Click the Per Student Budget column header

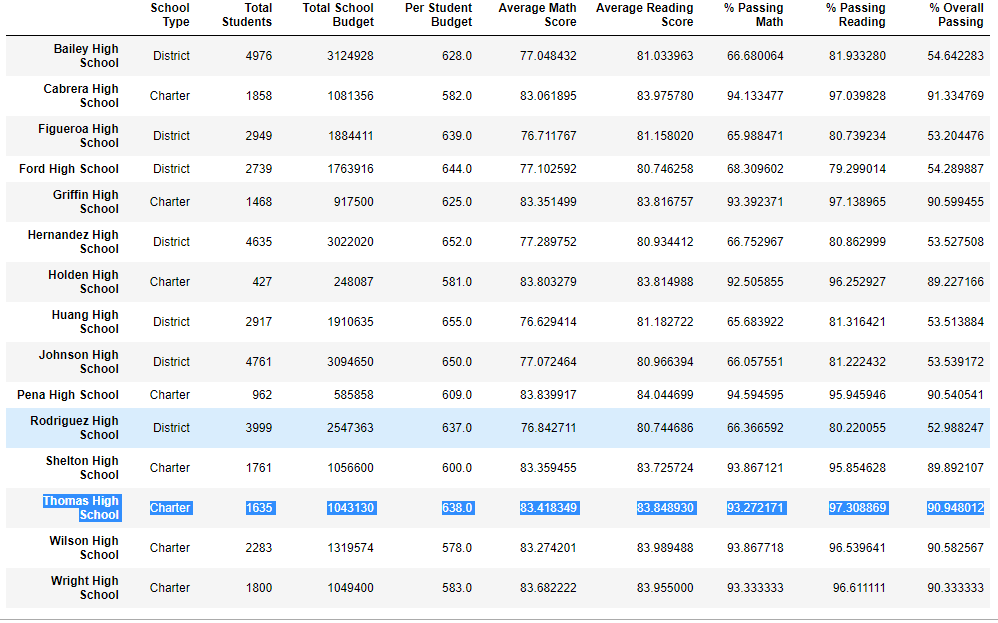click(439, 15)
